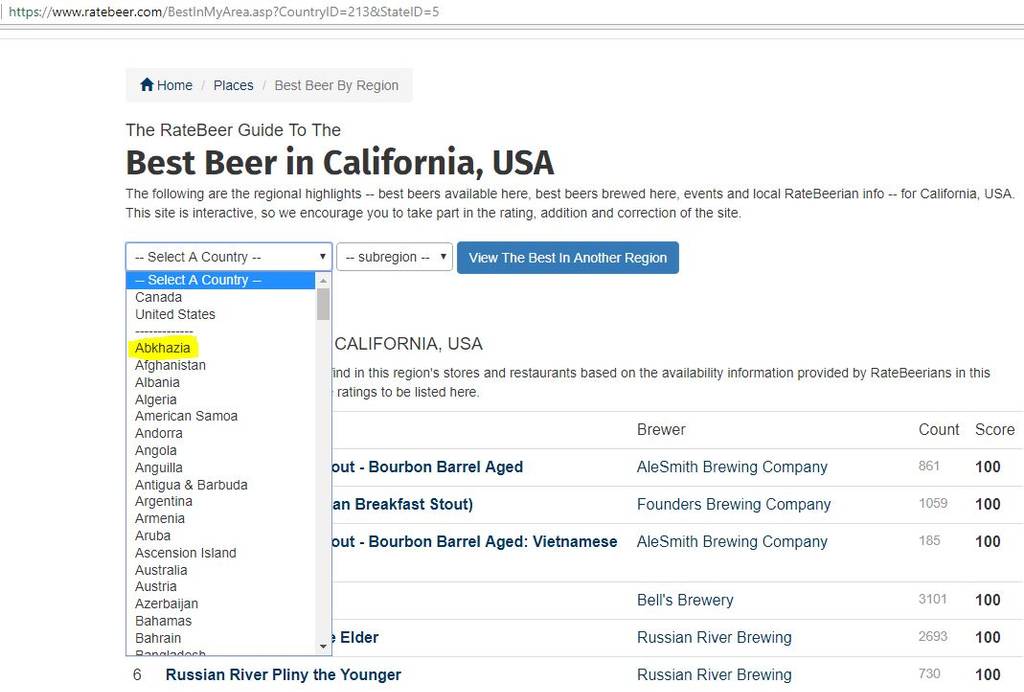The height and width of the screenshot is (692, 1024).
Task: Open the Breakfast Stout beer link
Action: tap(403, 504)
